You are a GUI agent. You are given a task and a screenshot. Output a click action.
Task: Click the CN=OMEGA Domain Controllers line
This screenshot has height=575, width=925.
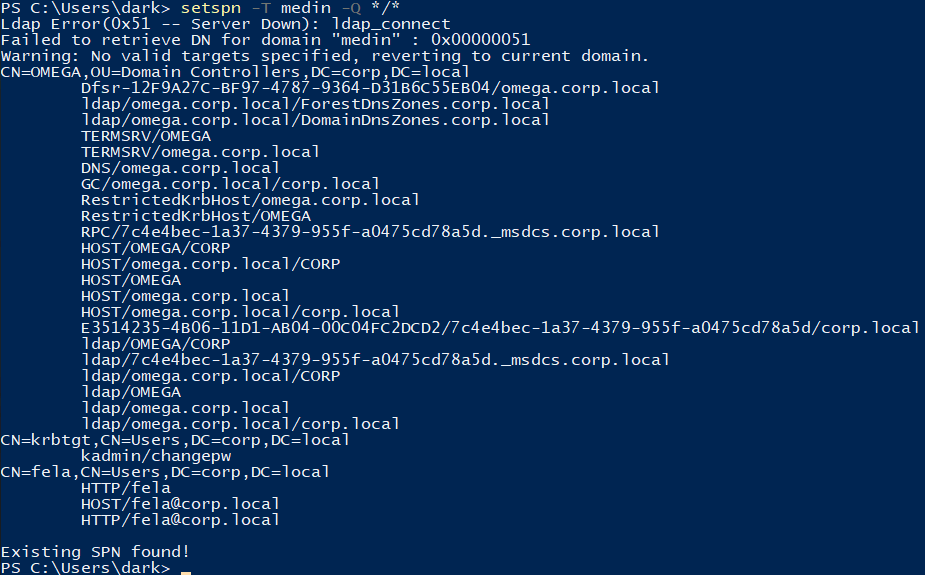[x=235, y=72]
